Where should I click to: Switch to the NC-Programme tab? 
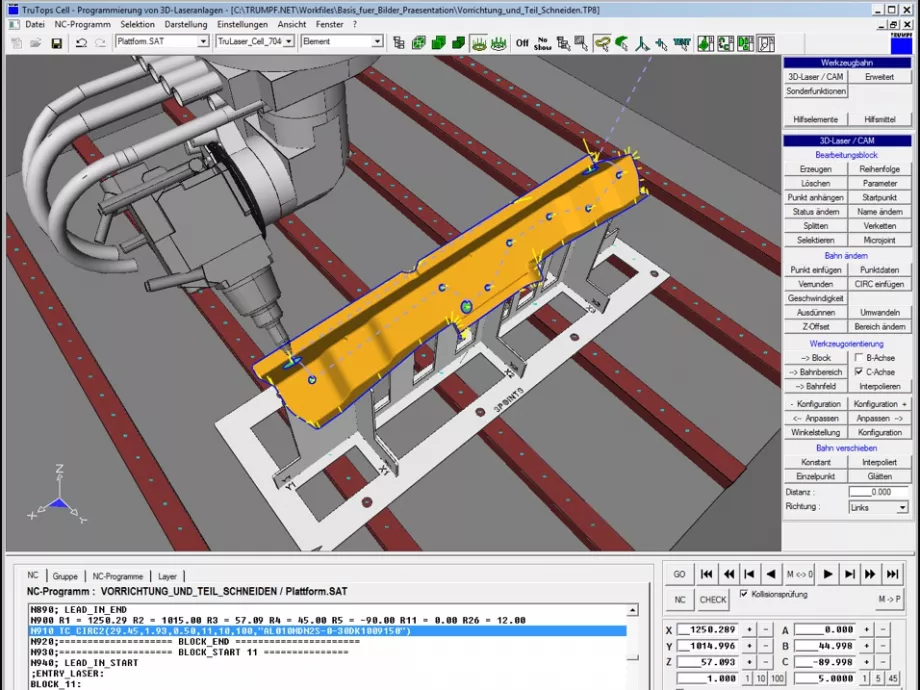tap(117, 576)
